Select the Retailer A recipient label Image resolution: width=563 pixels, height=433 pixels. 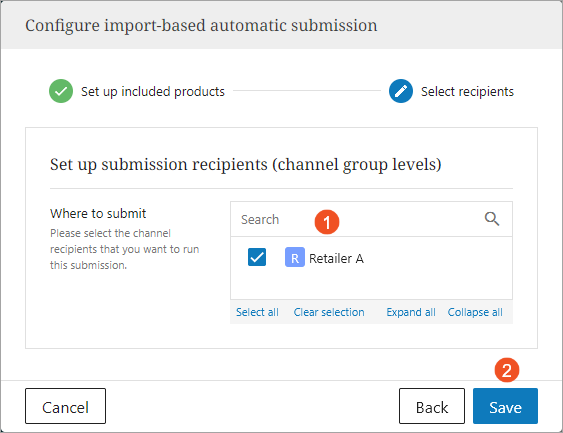(336, 259)
